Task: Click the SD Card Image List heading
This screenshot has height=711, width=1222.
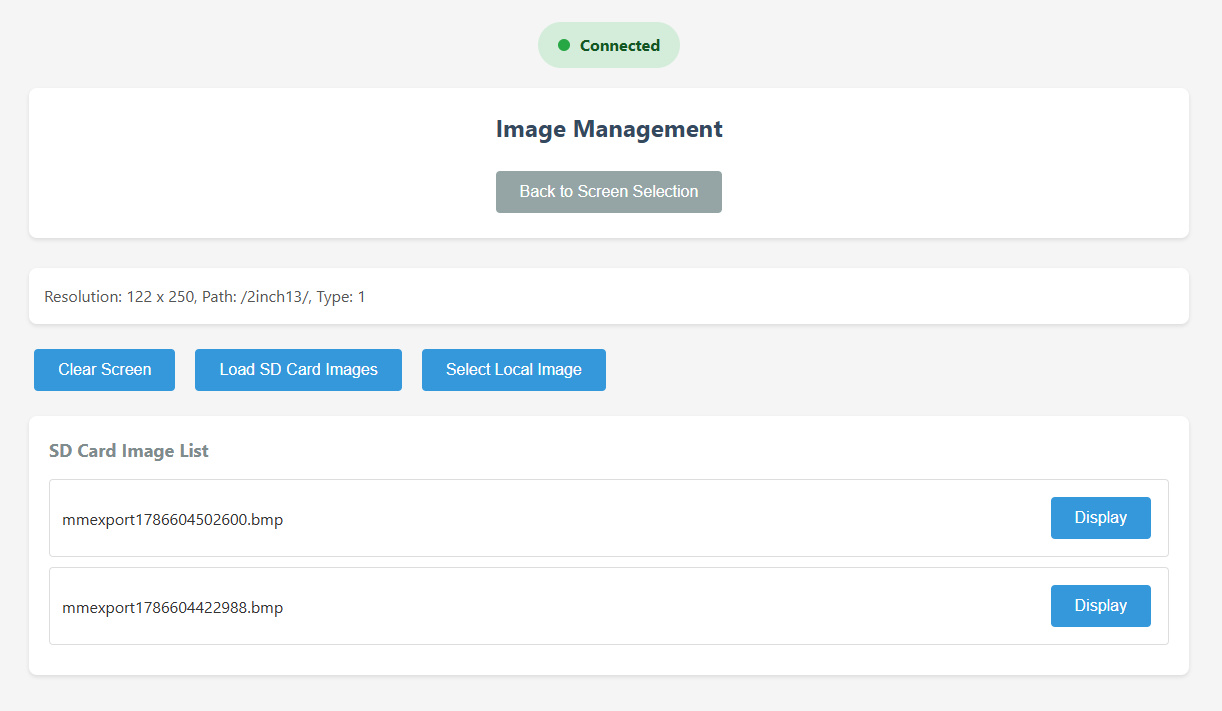Action: (129, 451)
